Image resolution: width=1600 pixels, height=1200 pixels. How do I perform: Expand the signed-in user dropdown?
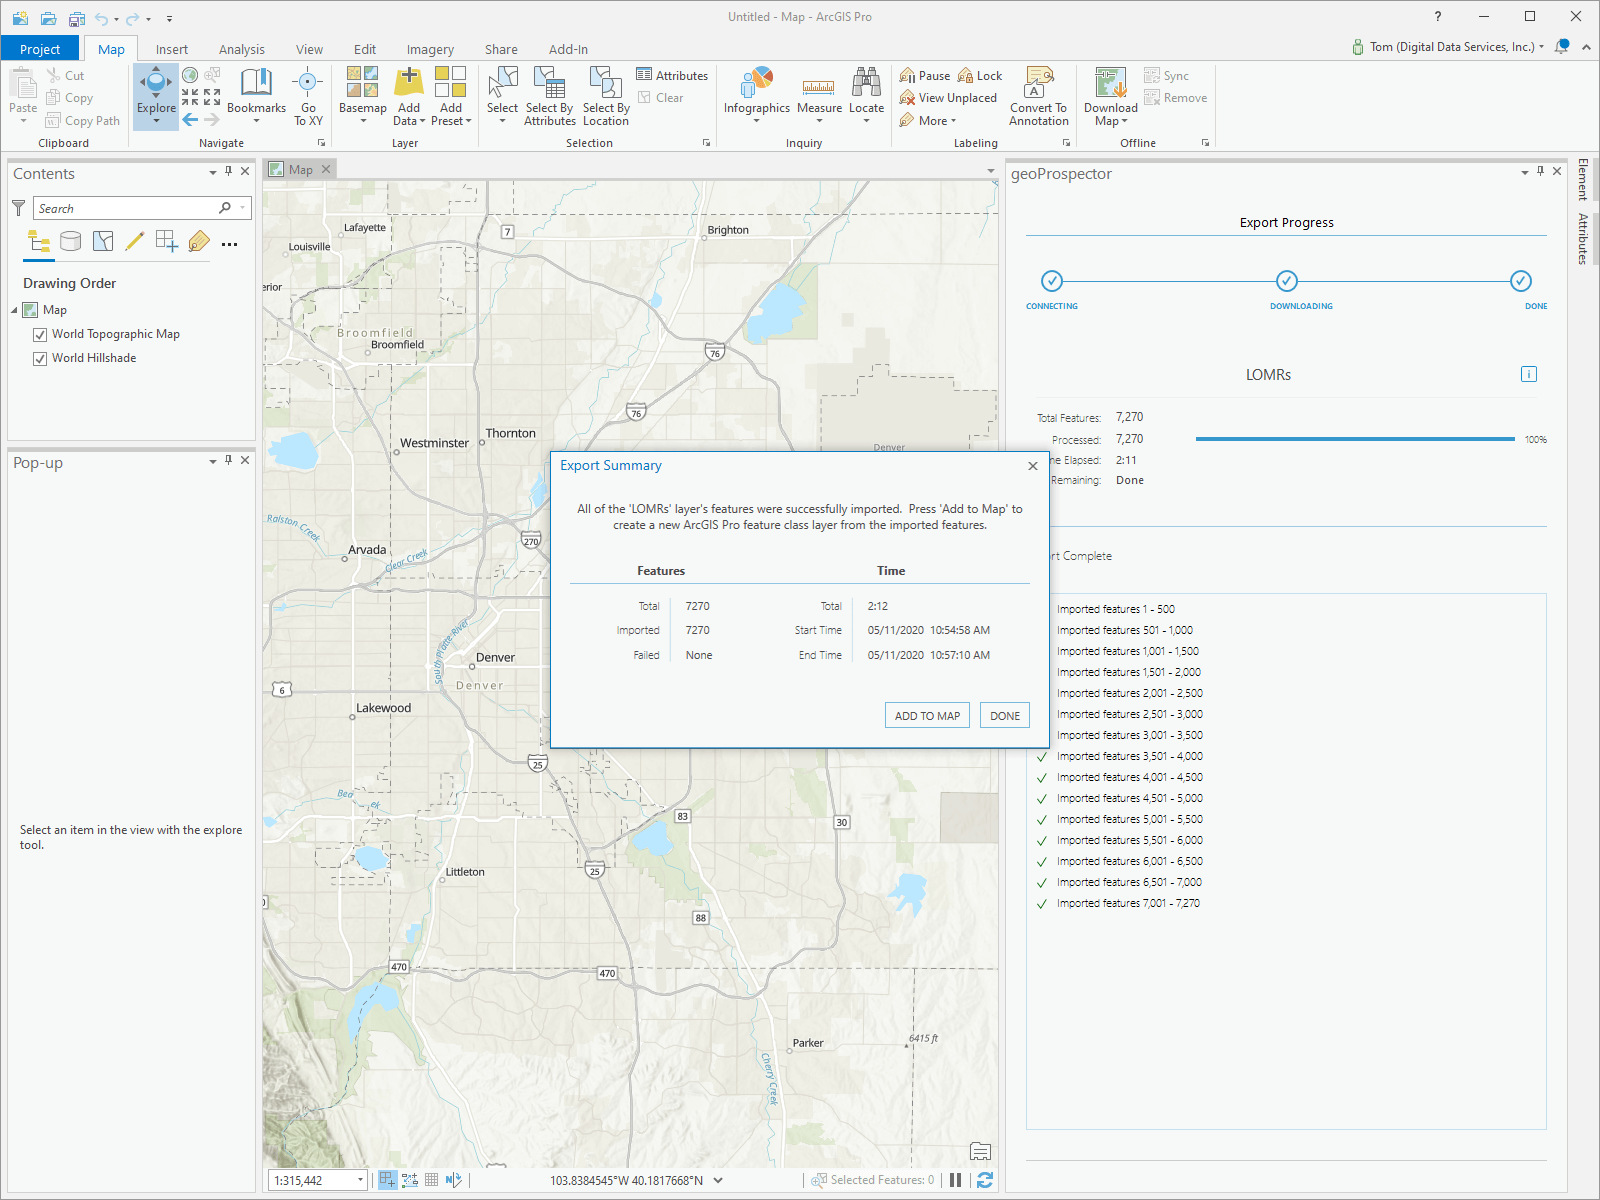coord(1541,47)
